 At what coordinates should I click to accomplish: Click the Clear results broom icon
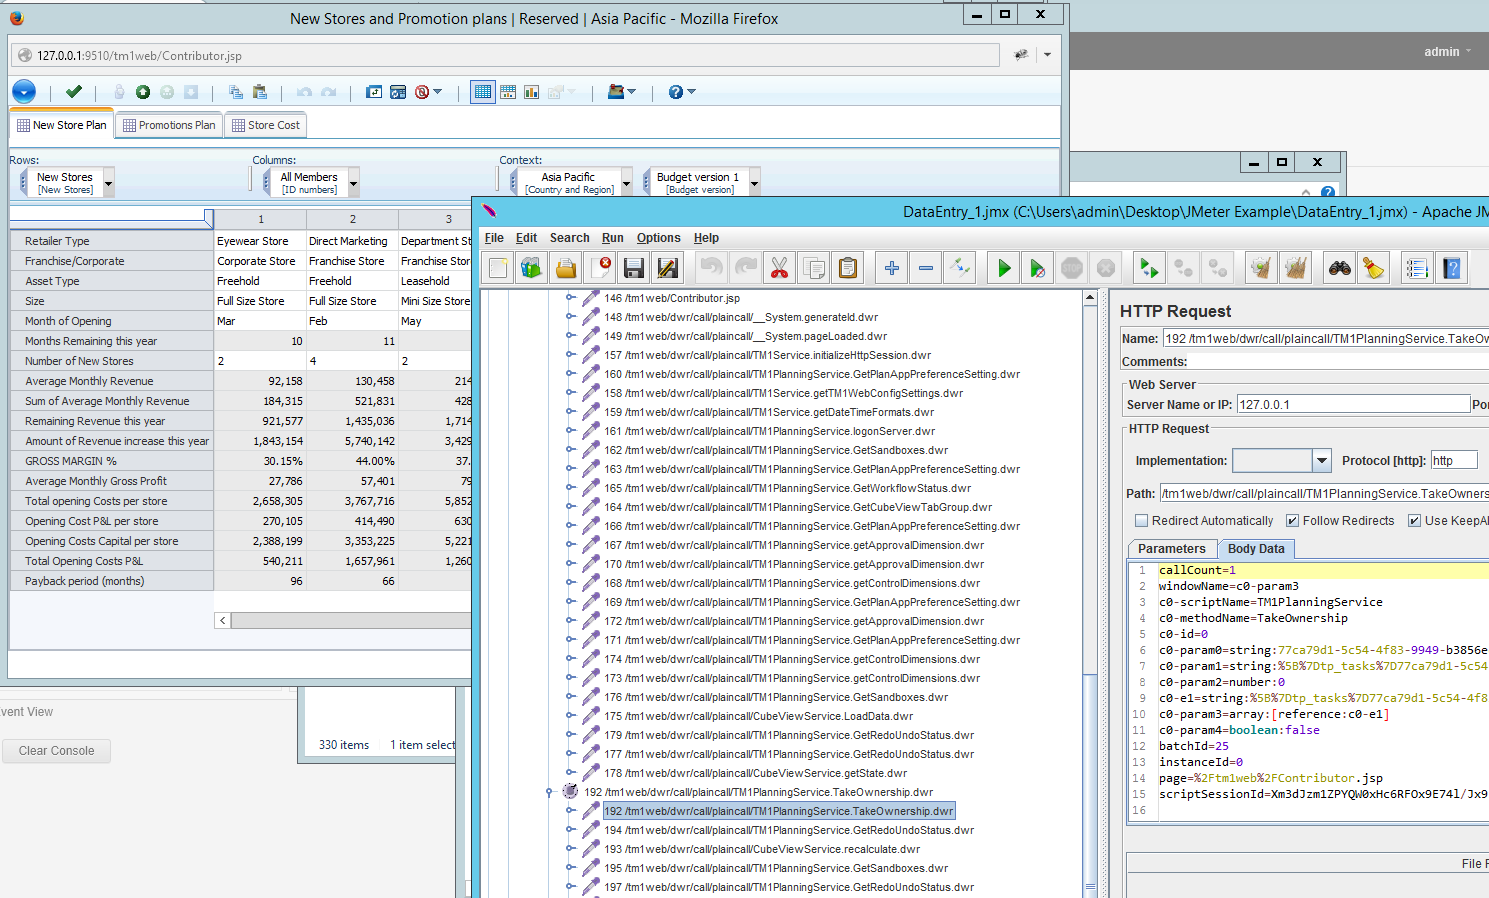(1262, 268)
